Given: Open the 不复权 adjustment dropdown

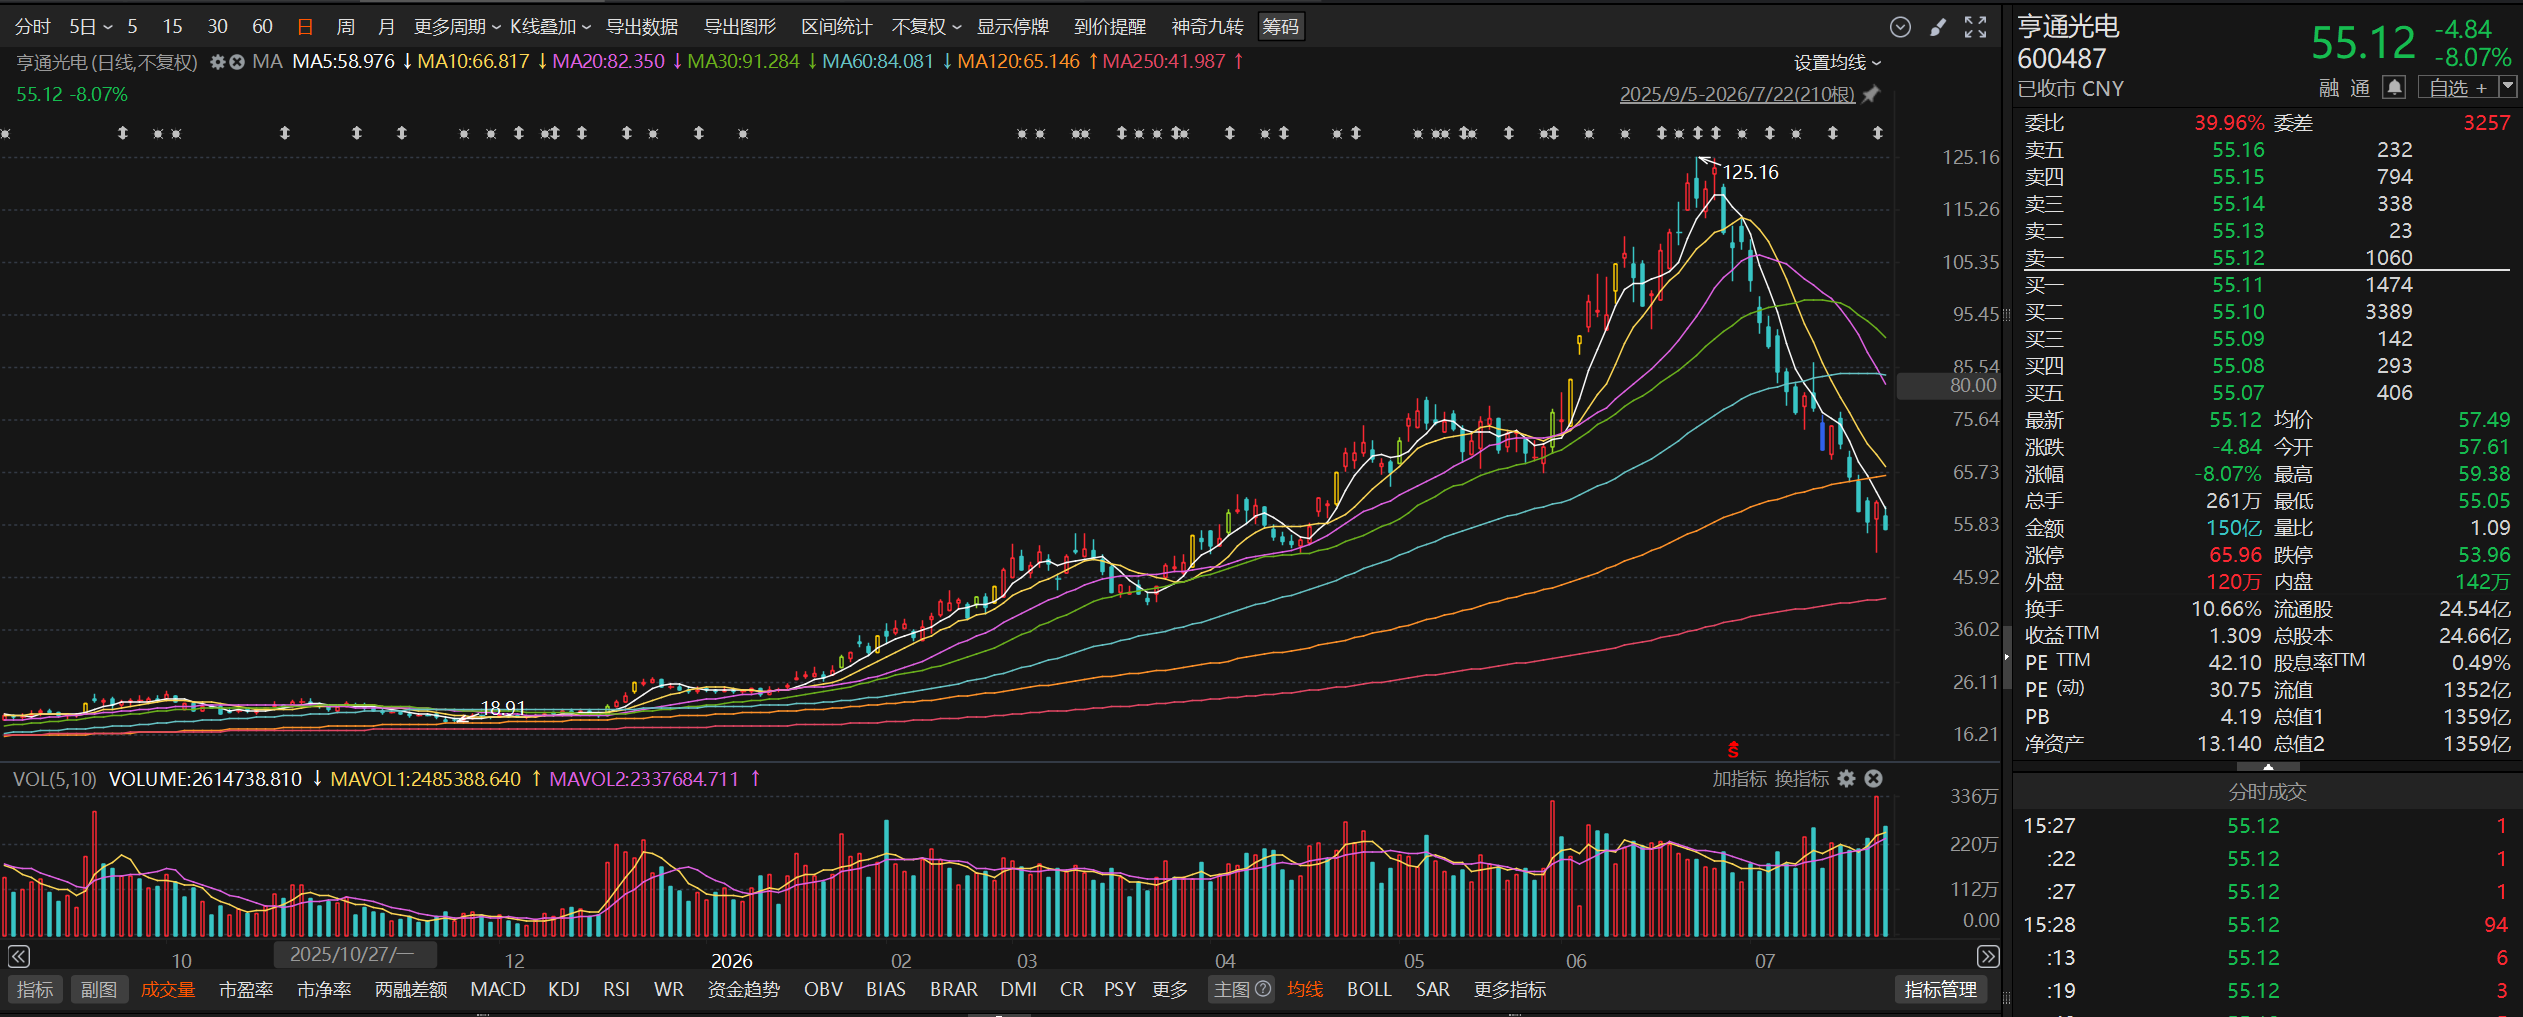Looking at the screenshot, I should [x=926, y=27].
